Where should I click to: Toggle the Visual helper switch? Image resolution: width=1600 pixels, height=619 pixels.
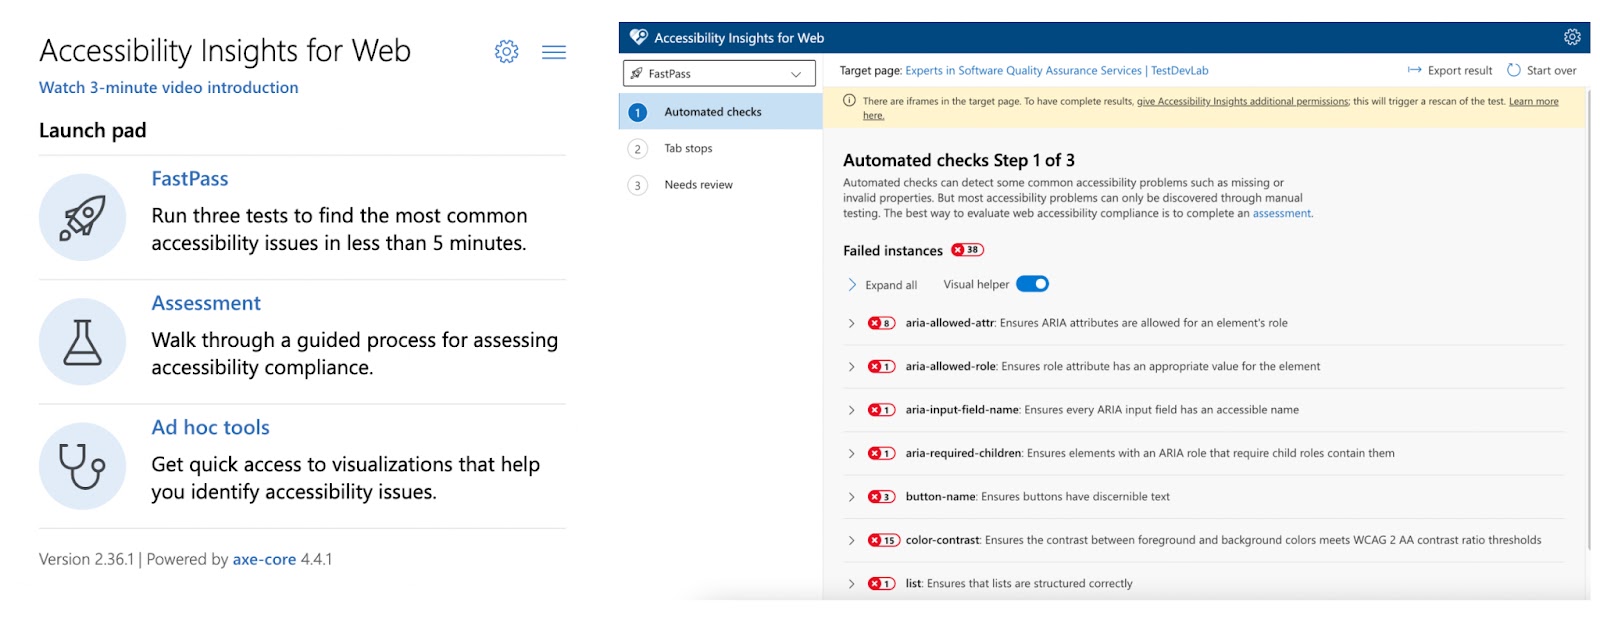coord(1032,284)
